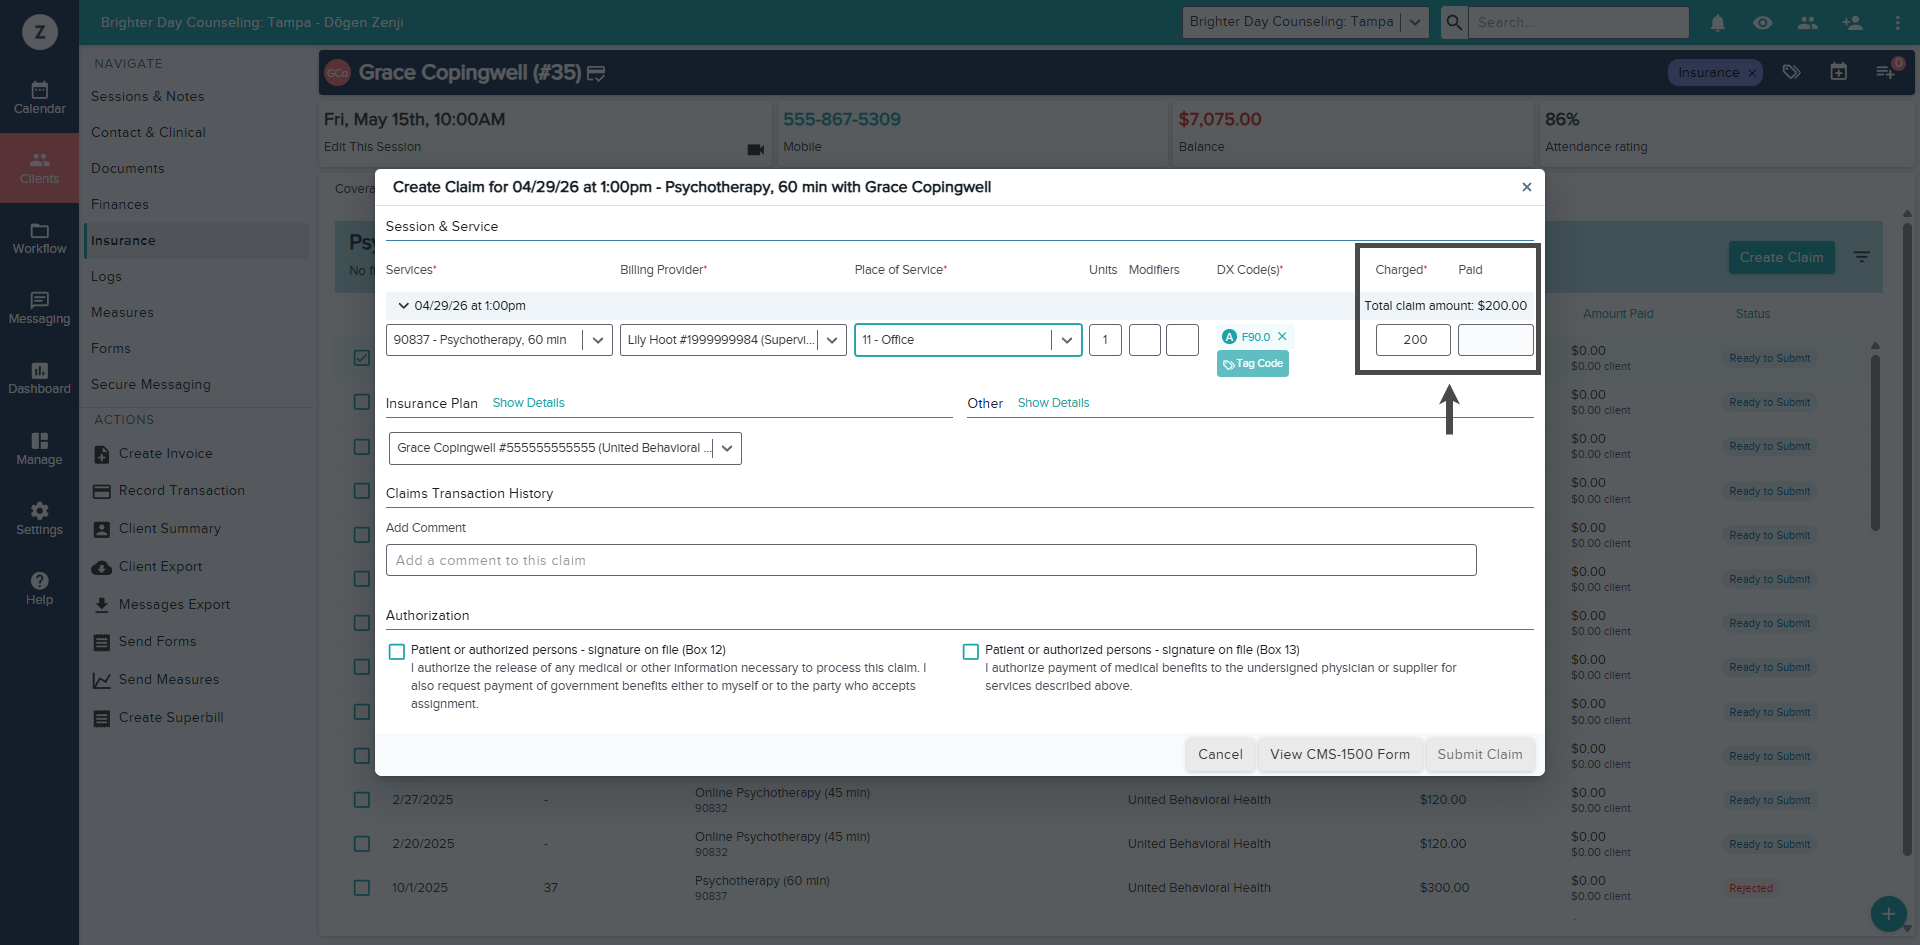
Task: Click the filter icon beside Create Claim
Action: [1862, 257]
